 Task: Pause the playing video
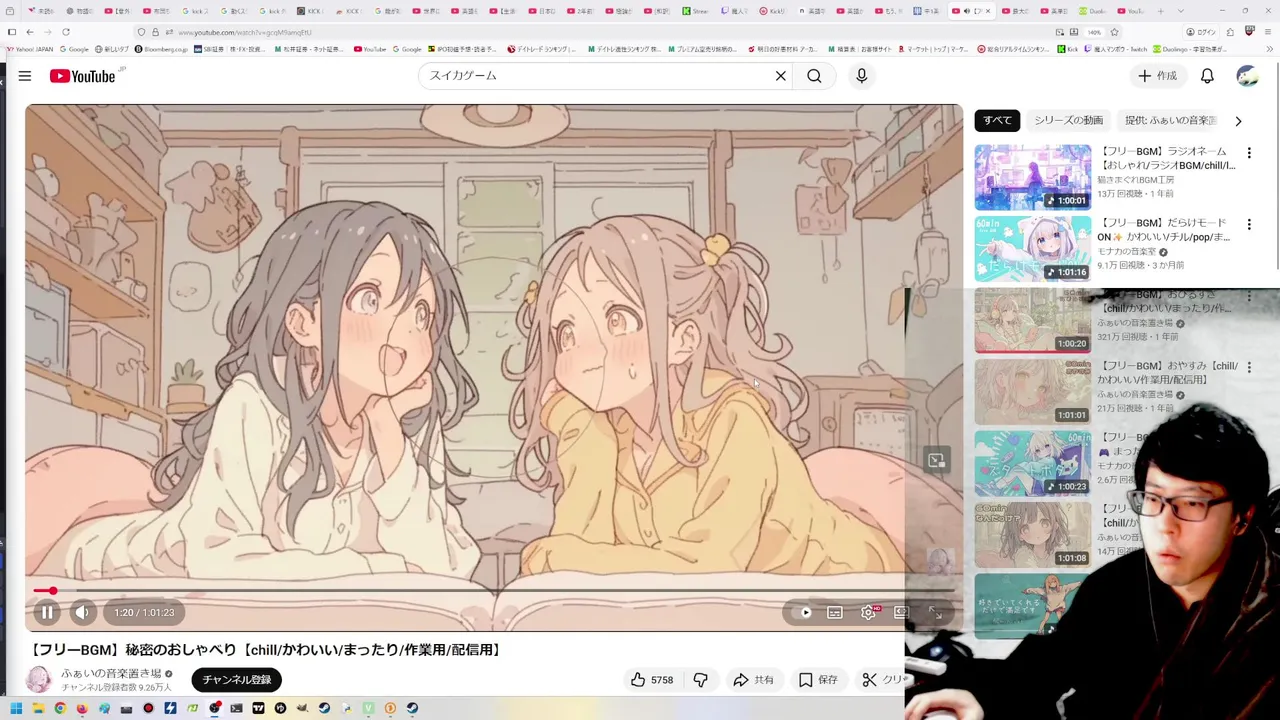coord(47,612)
